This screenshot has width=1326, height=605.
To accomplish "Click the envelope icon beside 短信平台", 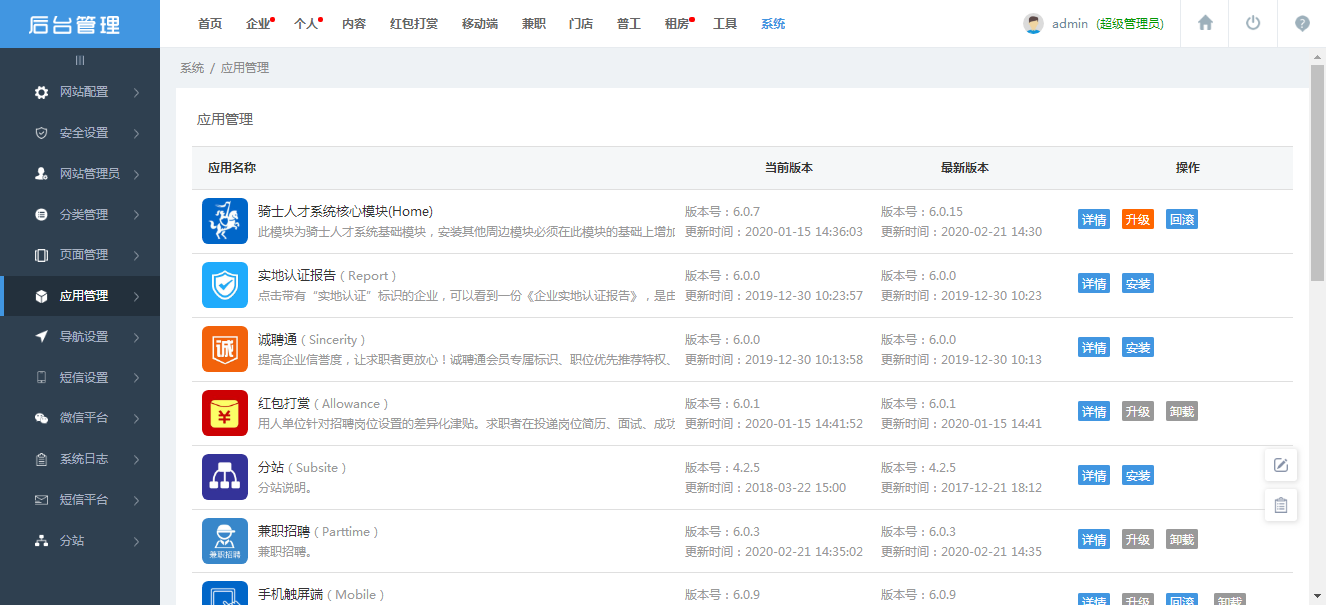I will tap(41, 500).
